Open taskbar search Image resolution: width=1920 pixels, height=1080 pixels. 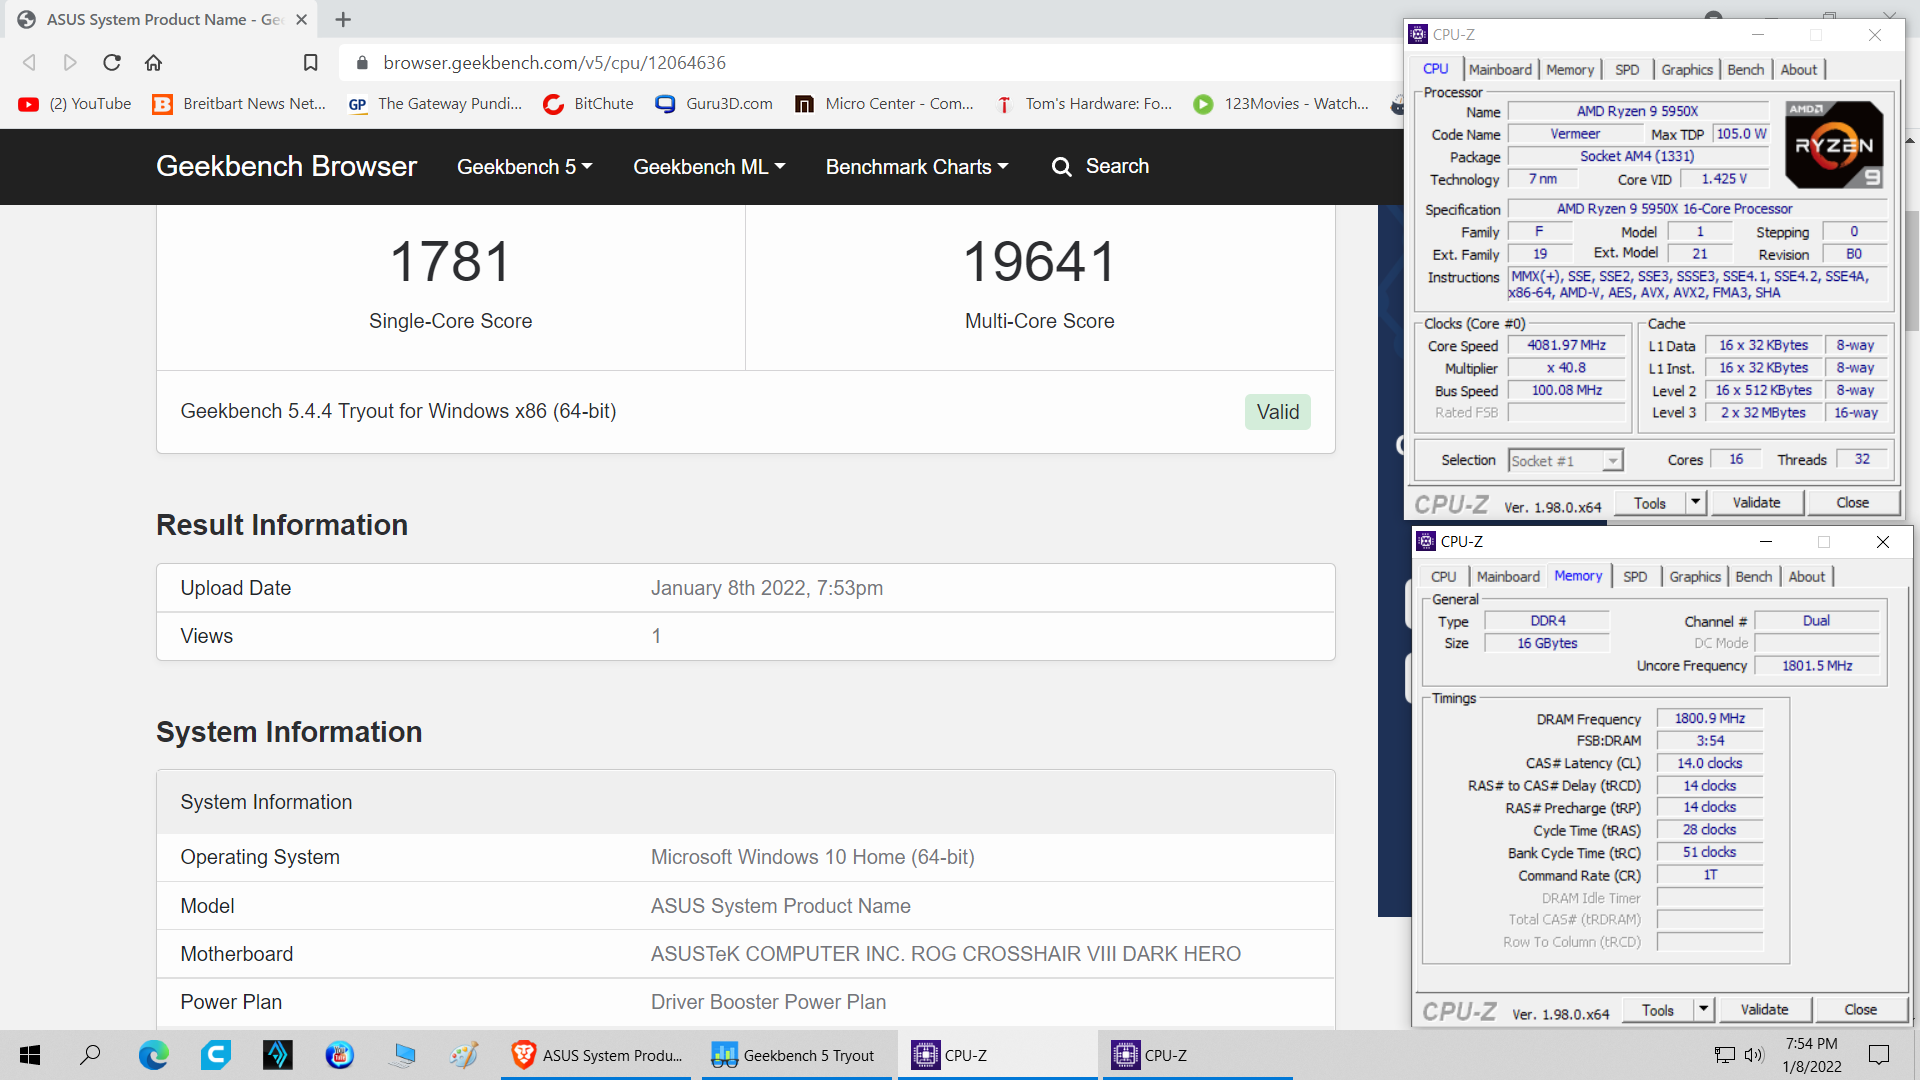91,1055
